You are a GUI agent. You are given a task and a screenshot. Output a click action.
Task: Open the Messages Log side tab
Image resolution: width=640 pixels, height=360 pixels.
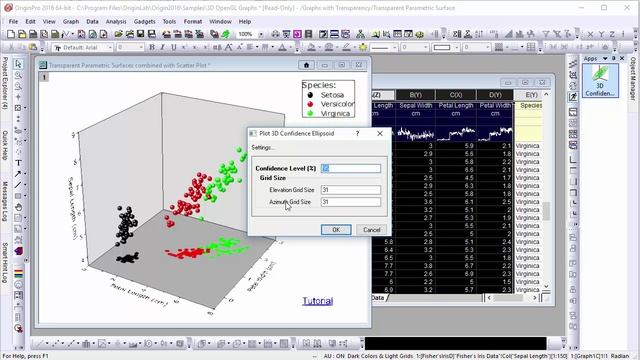pyautogui.click(x=4, y=201)
